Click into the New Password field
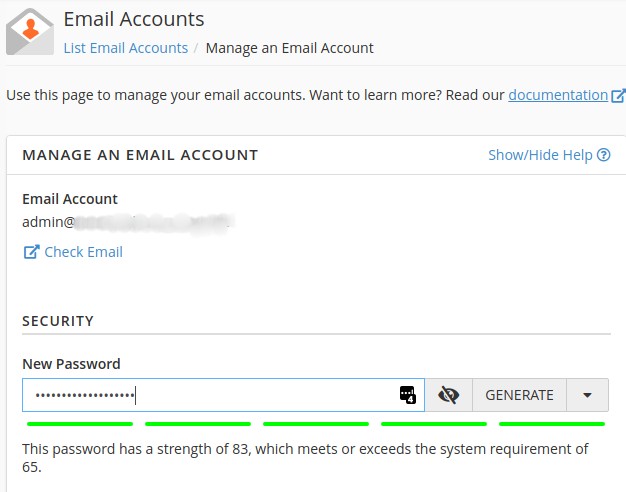The width and height of the screenshot is (626, 492). [x=210, y=395]
